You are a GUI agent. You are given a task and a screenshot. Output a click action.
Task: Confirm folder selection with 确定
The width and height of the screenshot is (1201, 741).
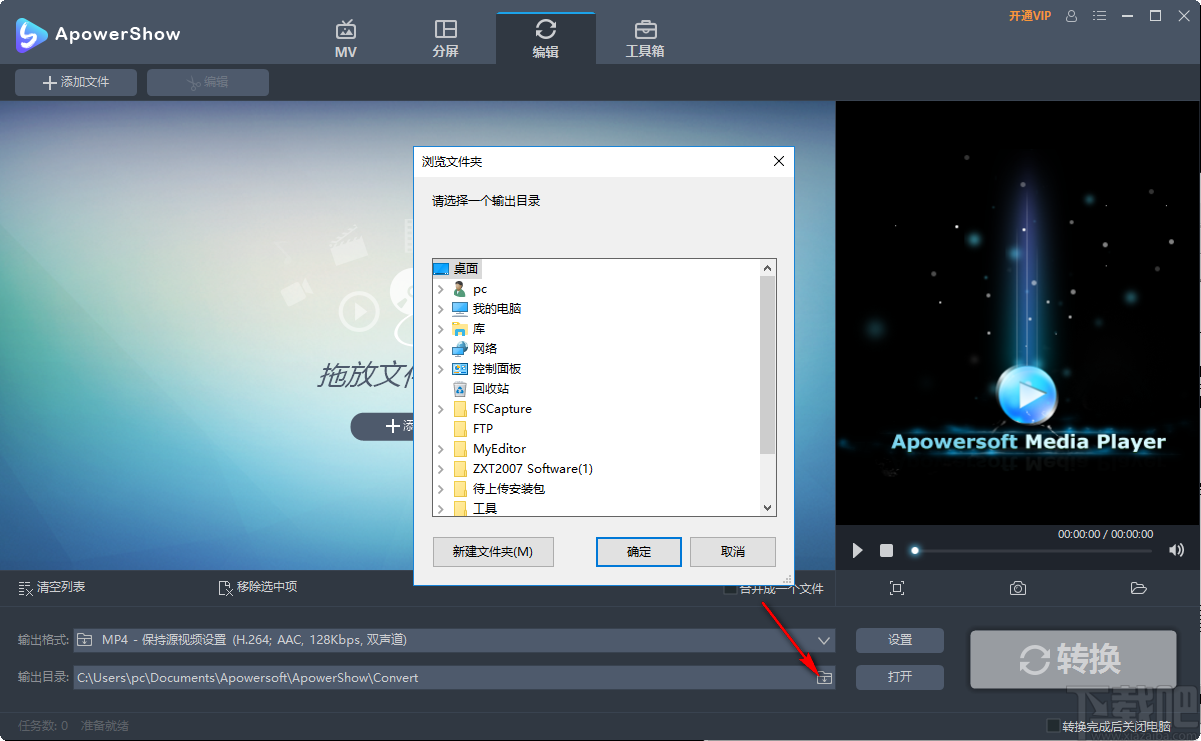click(x=638, y=551)
